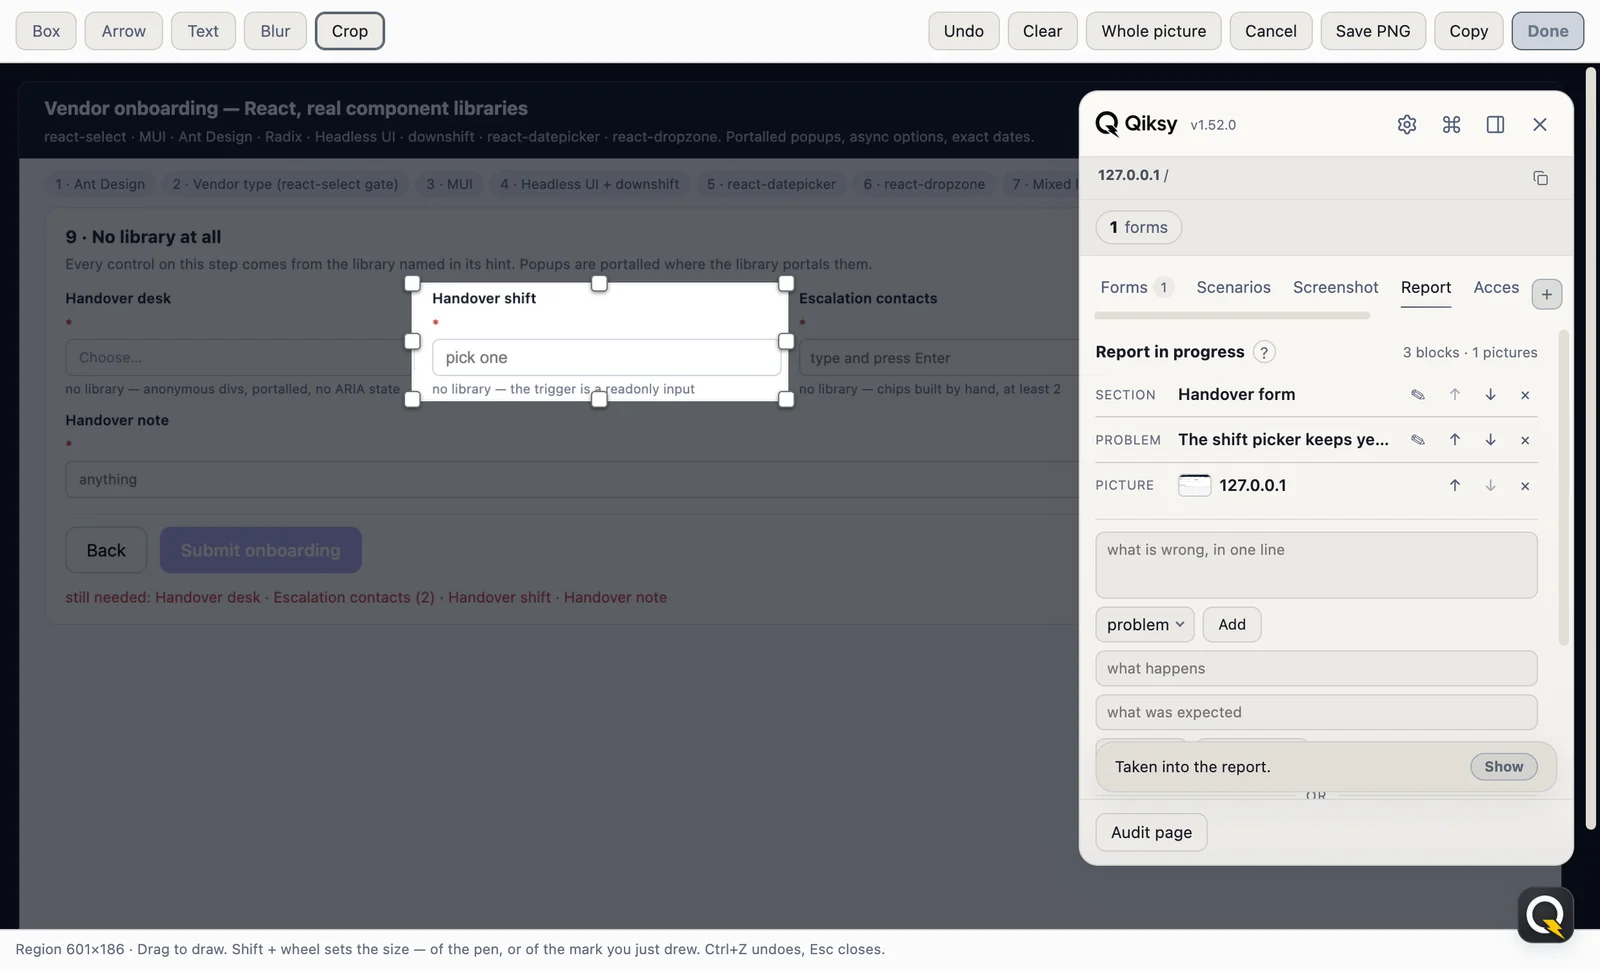Click the v1.52.0 version label
The width and height of the screenshot is (1600, 969).
1213,125
